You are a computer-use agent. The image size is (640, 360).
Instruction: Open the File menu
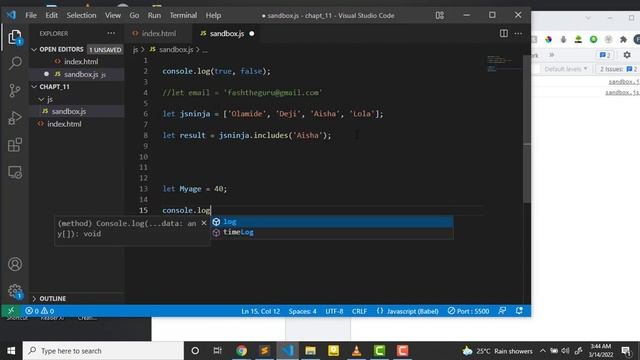point(31,16)
